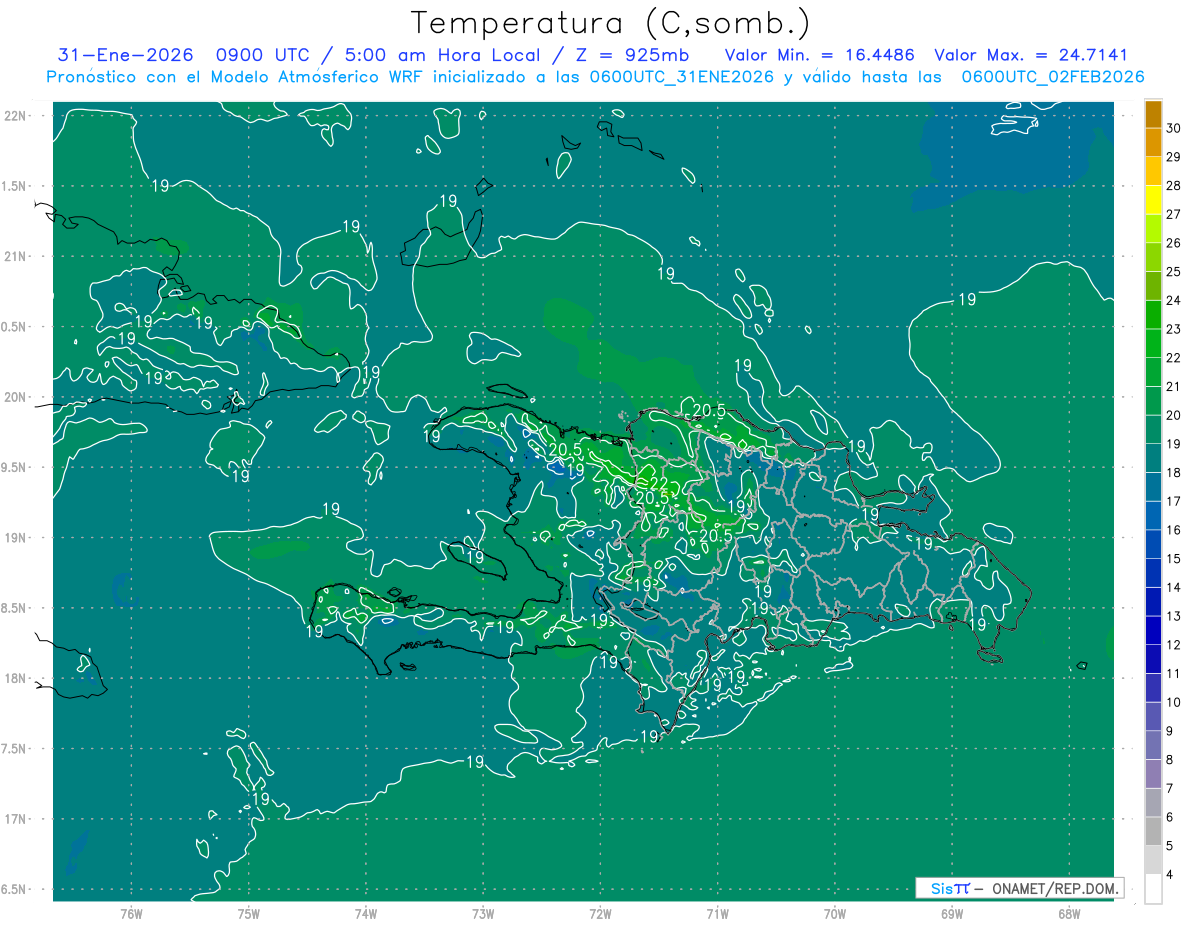
Task: Click the SisPI logo text in watermark
Action: (x=949, y=888)
